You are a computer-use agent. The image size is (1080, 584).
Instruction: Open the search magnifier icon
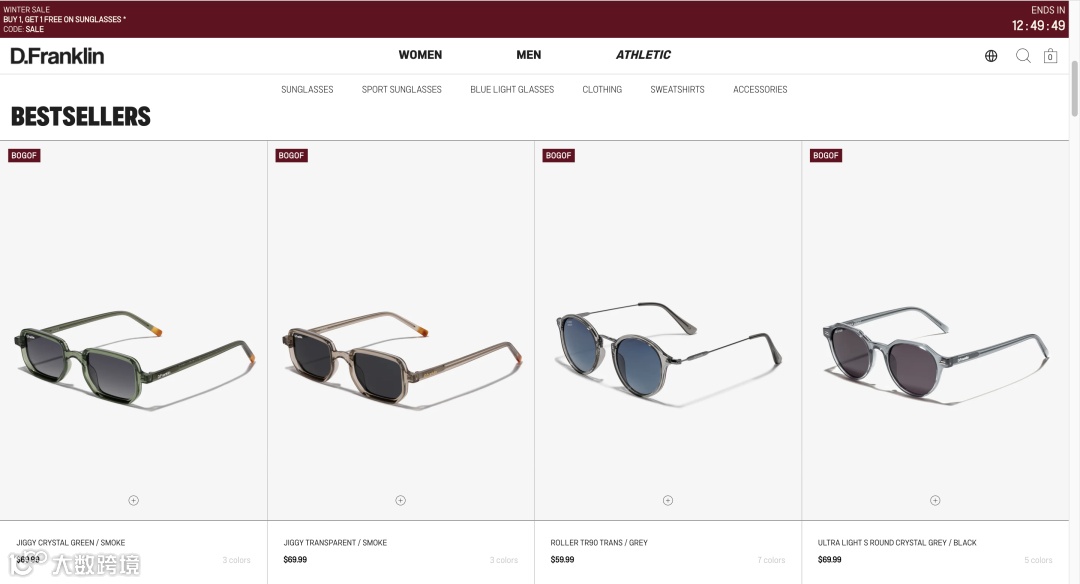tap(1024, 56)
